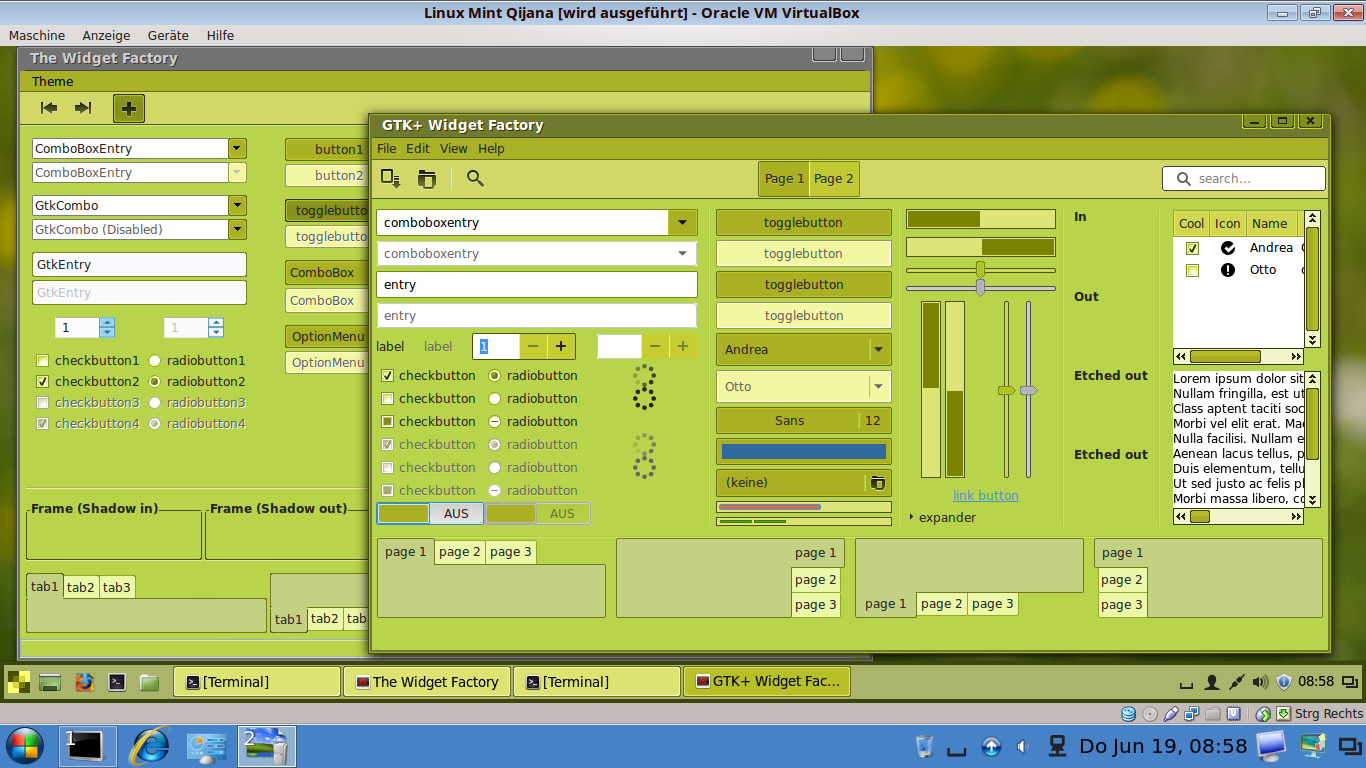Screen dimensions: 1366x768
Task: Click the check-circle icon in Andrea's row
Action: tap(1228, 248)
